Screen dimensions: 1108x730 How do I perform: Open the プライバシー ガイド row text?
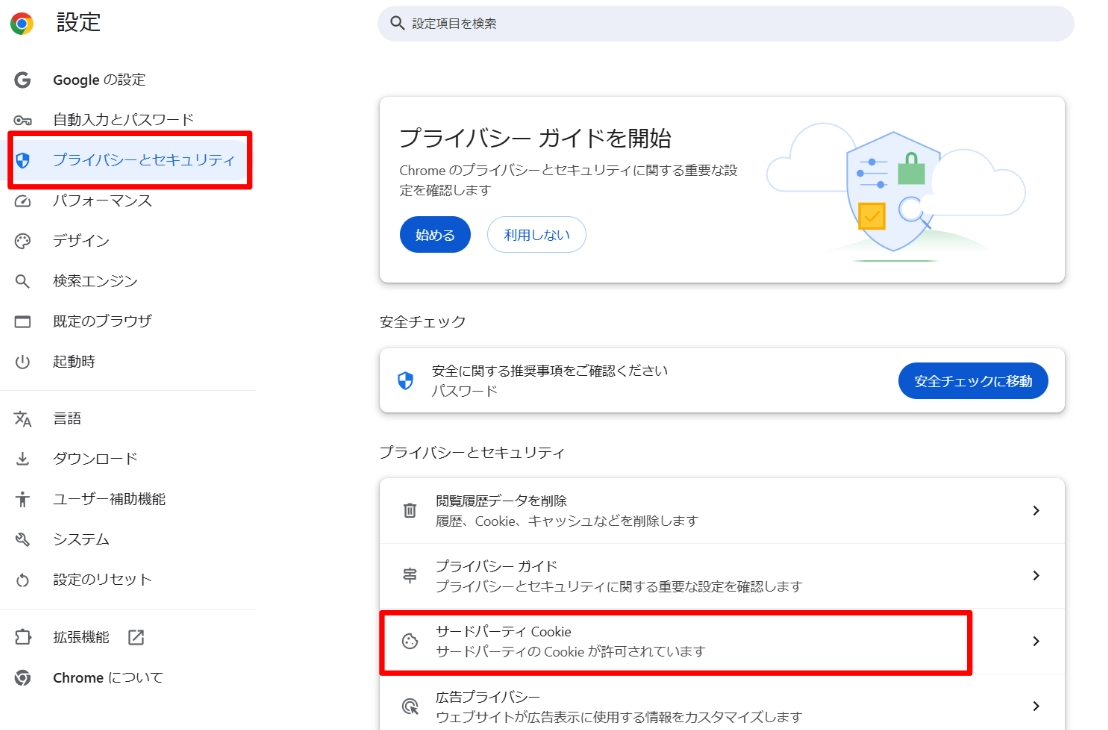[618, 576]
